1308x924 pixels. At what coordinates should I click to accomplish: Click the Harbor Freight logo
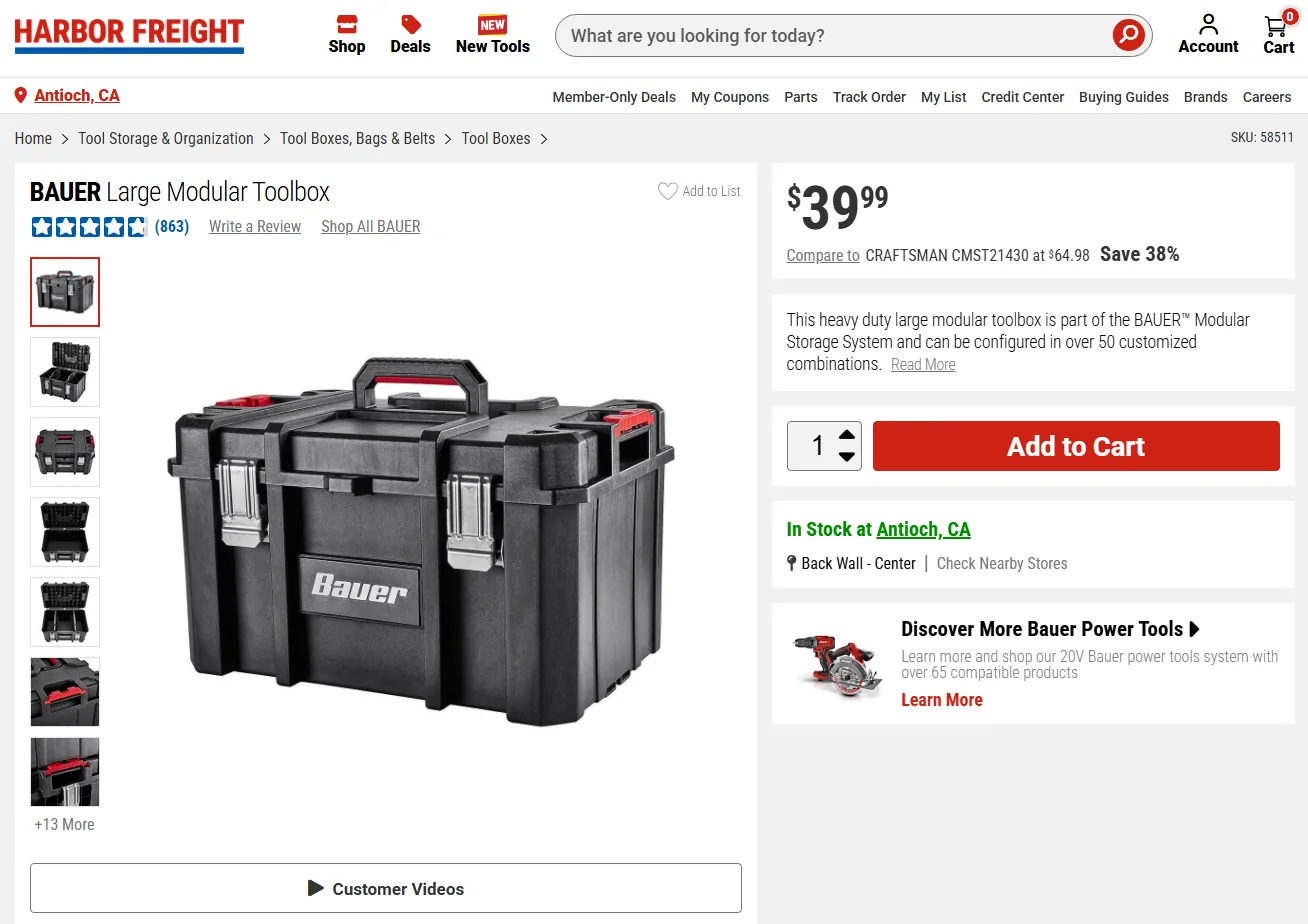129,35
